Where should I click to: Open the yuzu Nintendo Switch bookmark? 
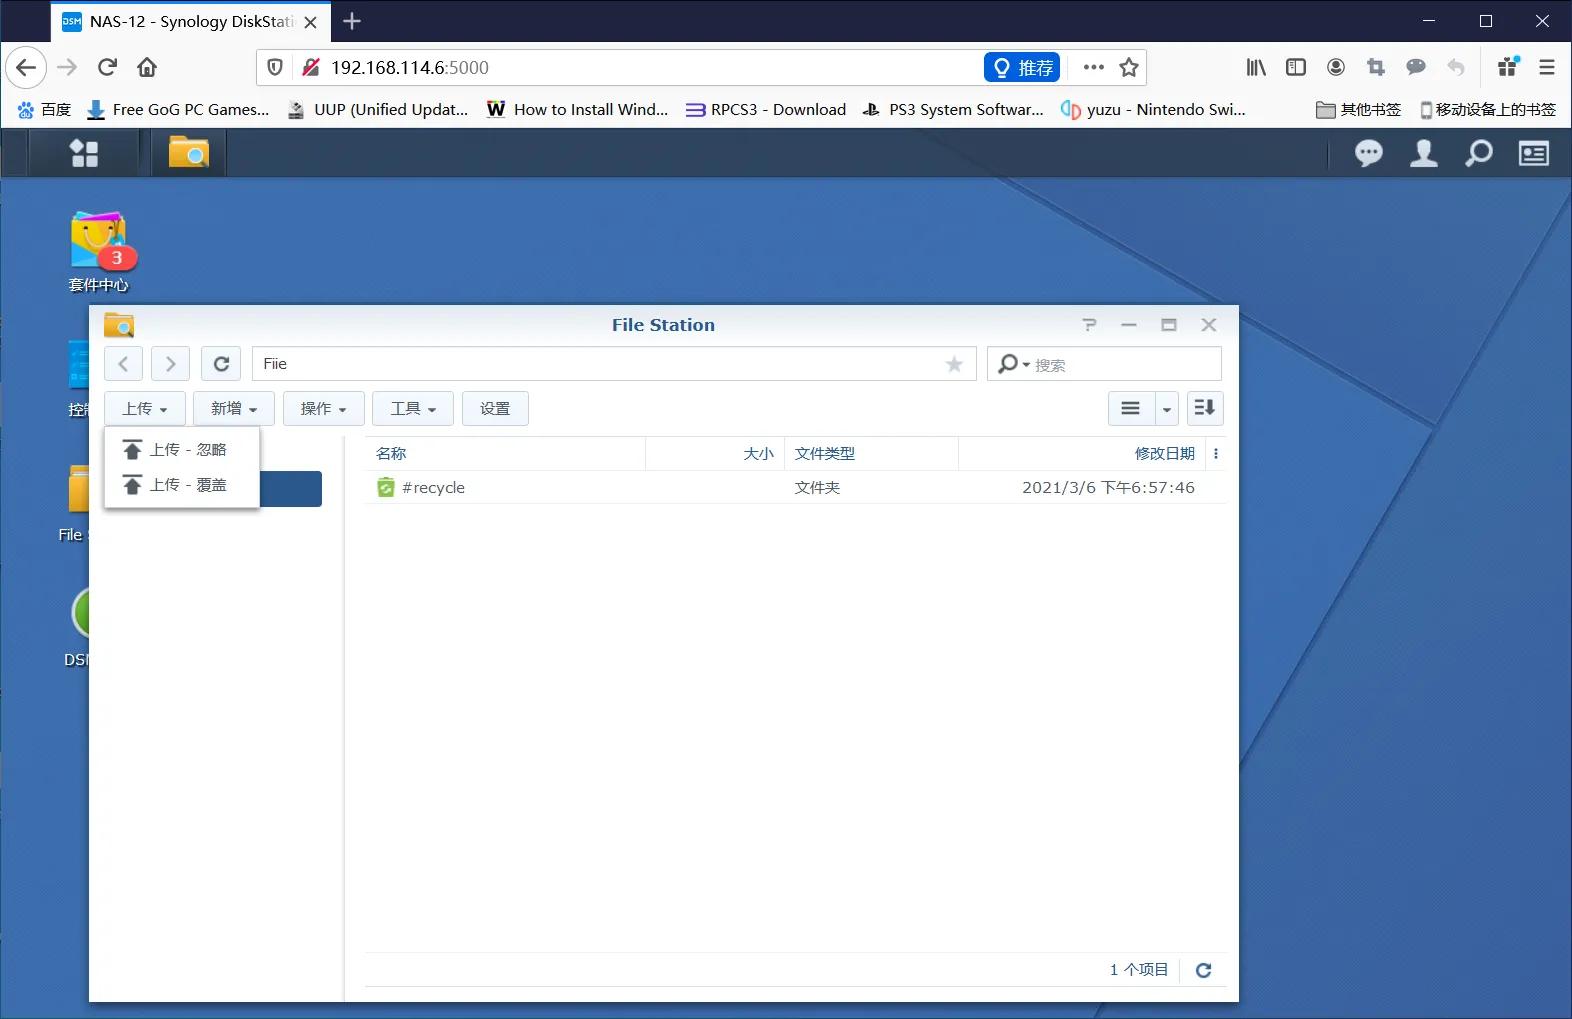[1153, 109]
